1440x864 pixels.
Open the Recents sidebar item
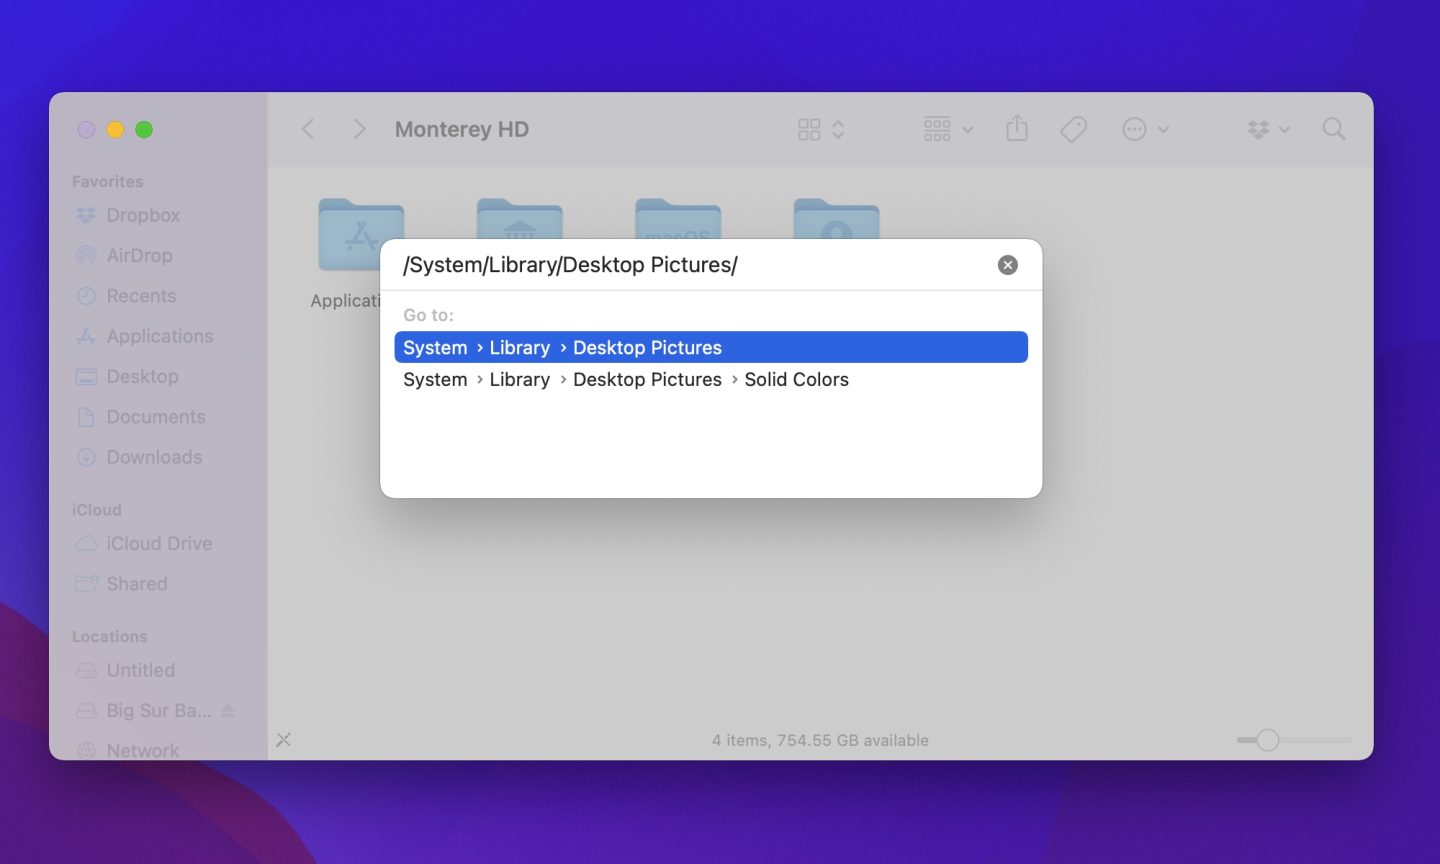click(141, 295)
